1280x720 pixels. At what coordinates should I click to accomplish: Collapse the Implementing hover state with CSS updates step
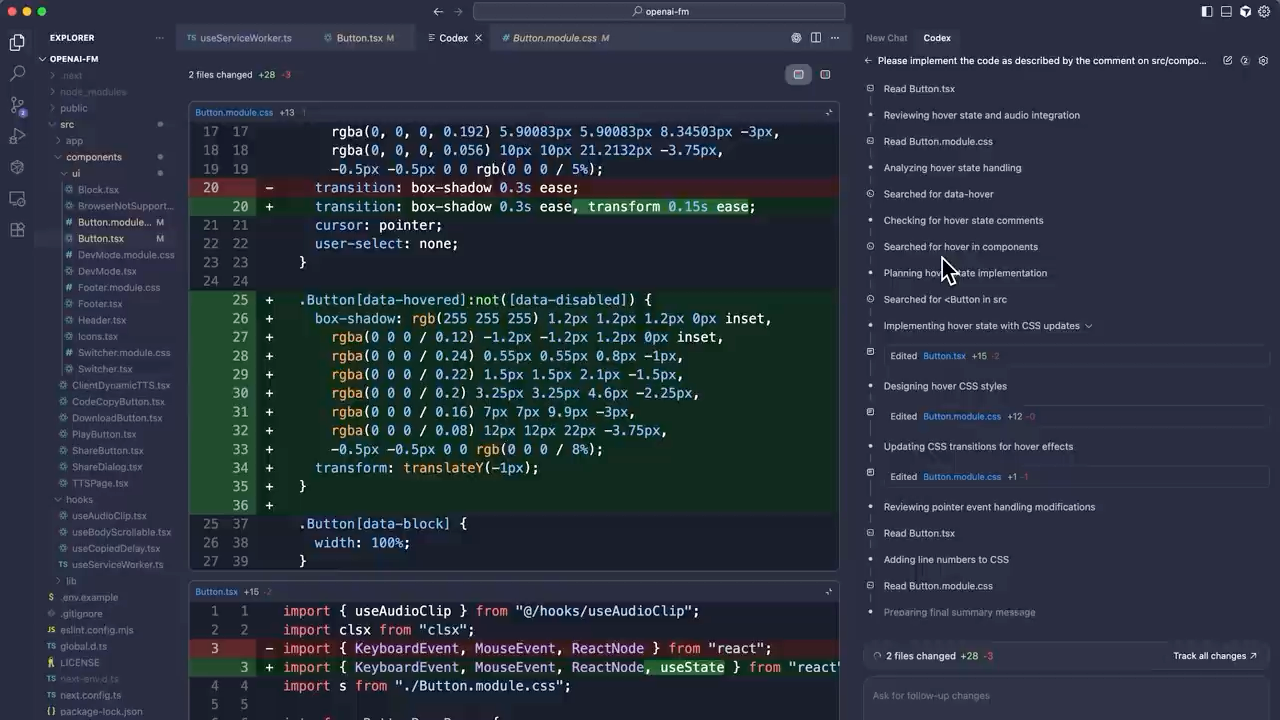point(1088,325)
